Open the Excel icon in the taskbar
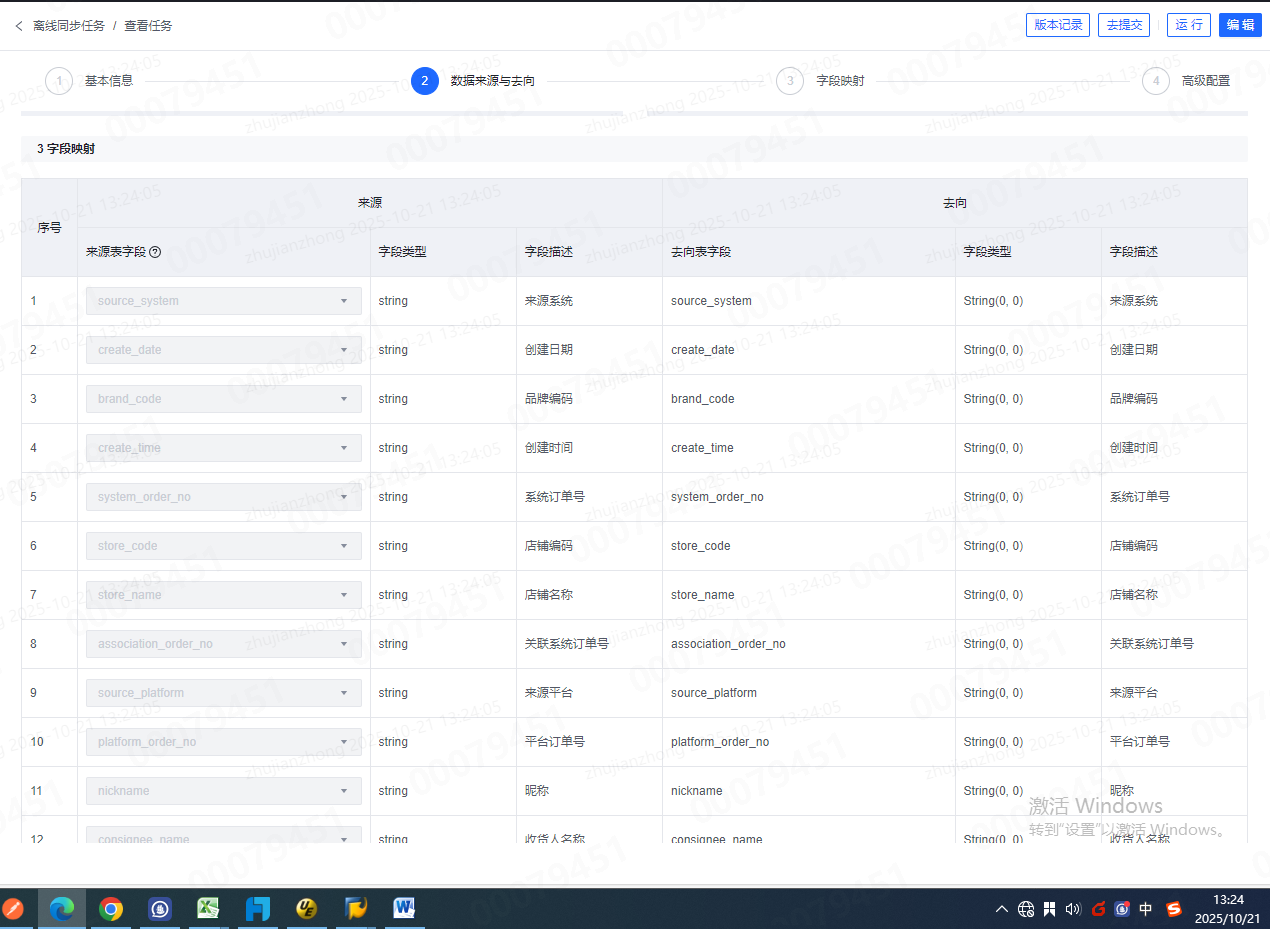1270x929 pixels. (208, 908)
